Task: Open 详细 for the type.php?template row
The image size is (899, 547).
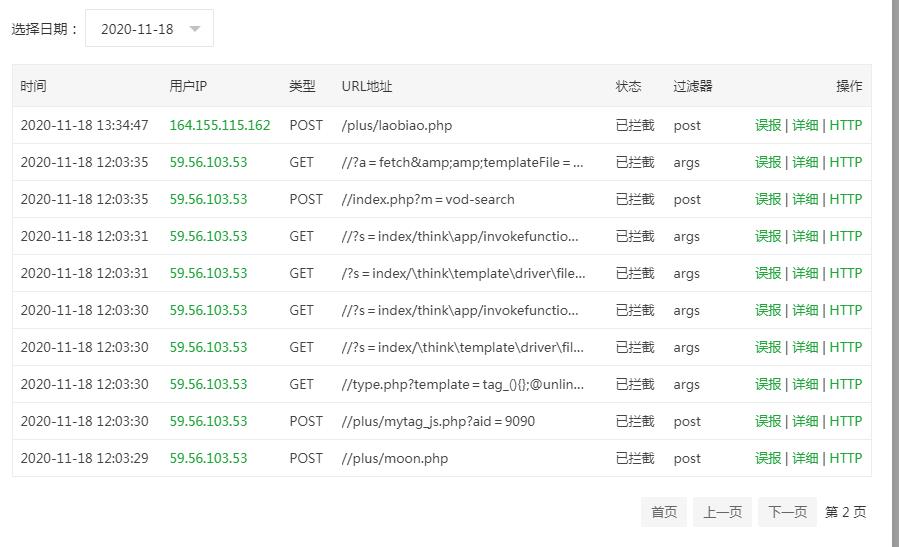Action: 805,384
